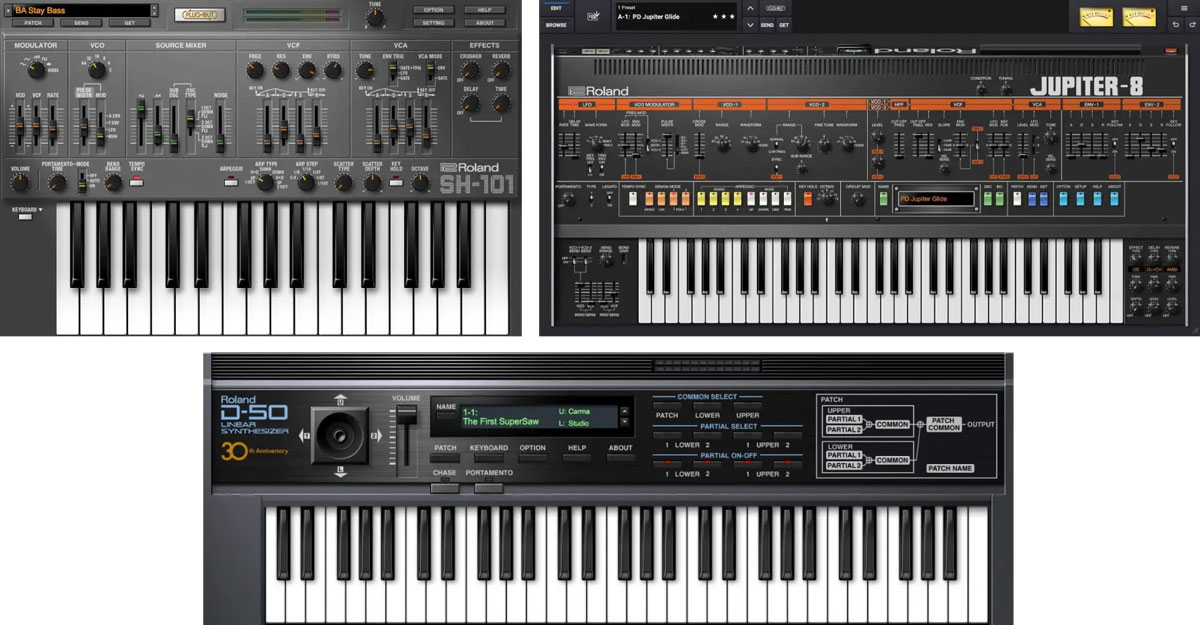Image resolution: width=1200 pixels, height=625 pixels.
Task: Adjust the SH-101 VCA Tone knob
Action: [365, 69]
